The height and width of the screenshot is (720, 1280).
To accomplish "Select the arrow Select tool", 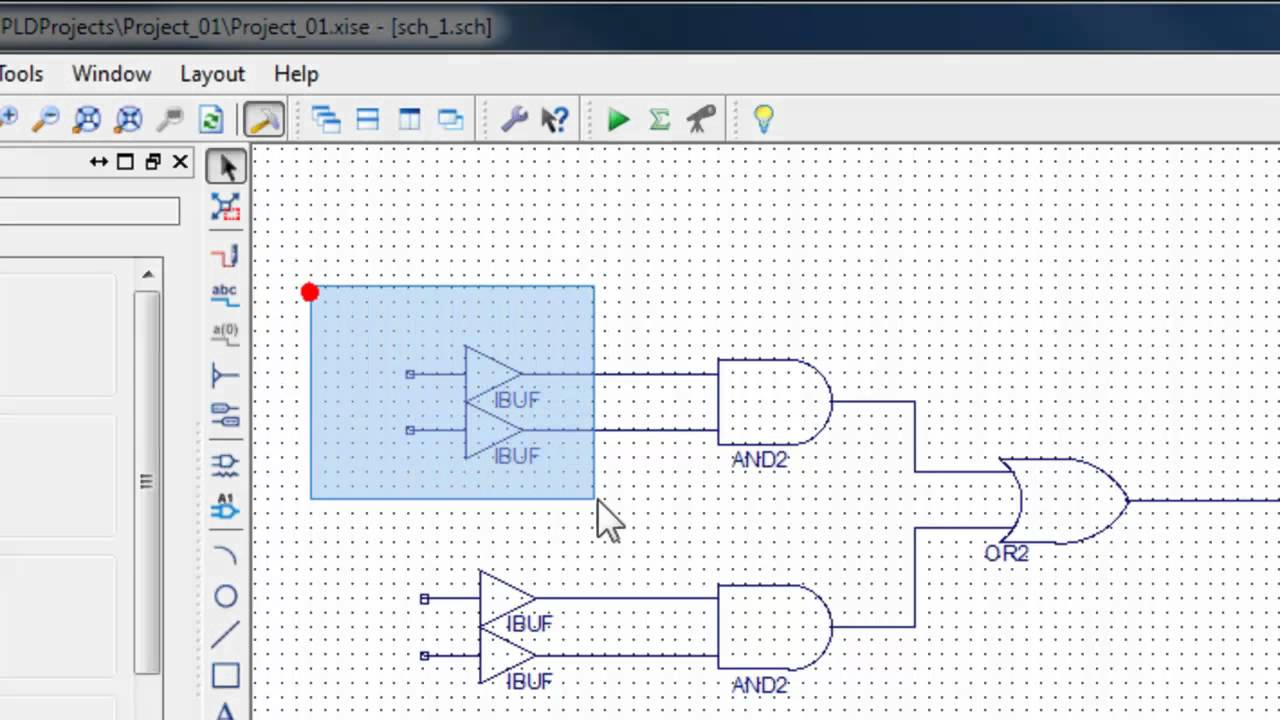I will (226, 167).
